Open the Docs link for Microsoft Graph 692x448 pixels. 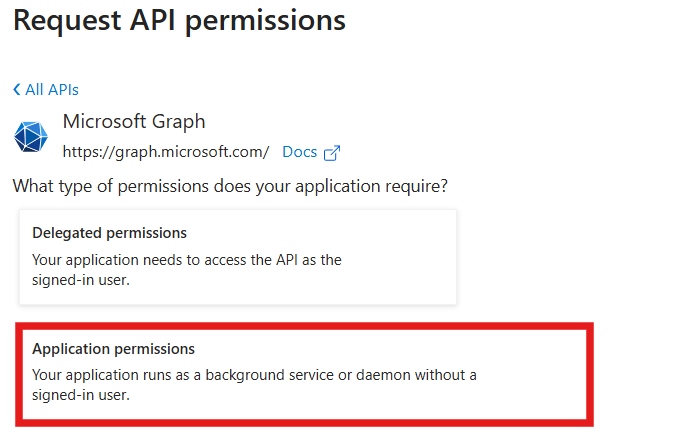tap(300, 152)
